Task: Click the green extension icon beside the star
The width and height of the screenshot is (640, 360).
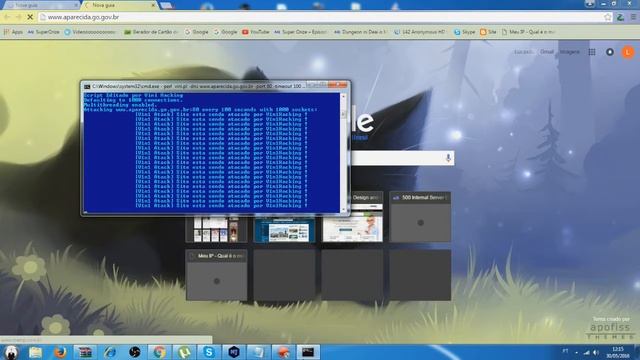Action: 620,17
